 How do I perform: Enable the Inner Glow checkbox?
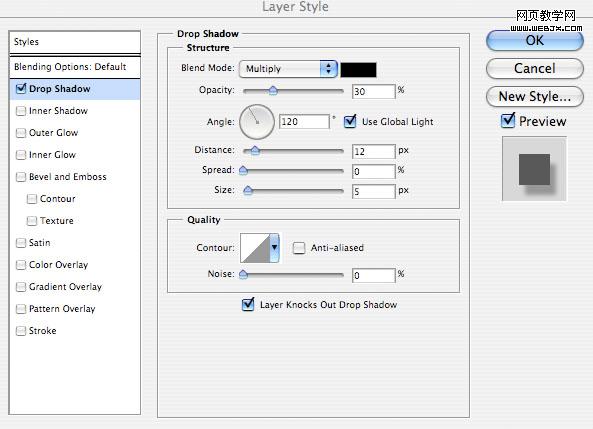(21, 155)
